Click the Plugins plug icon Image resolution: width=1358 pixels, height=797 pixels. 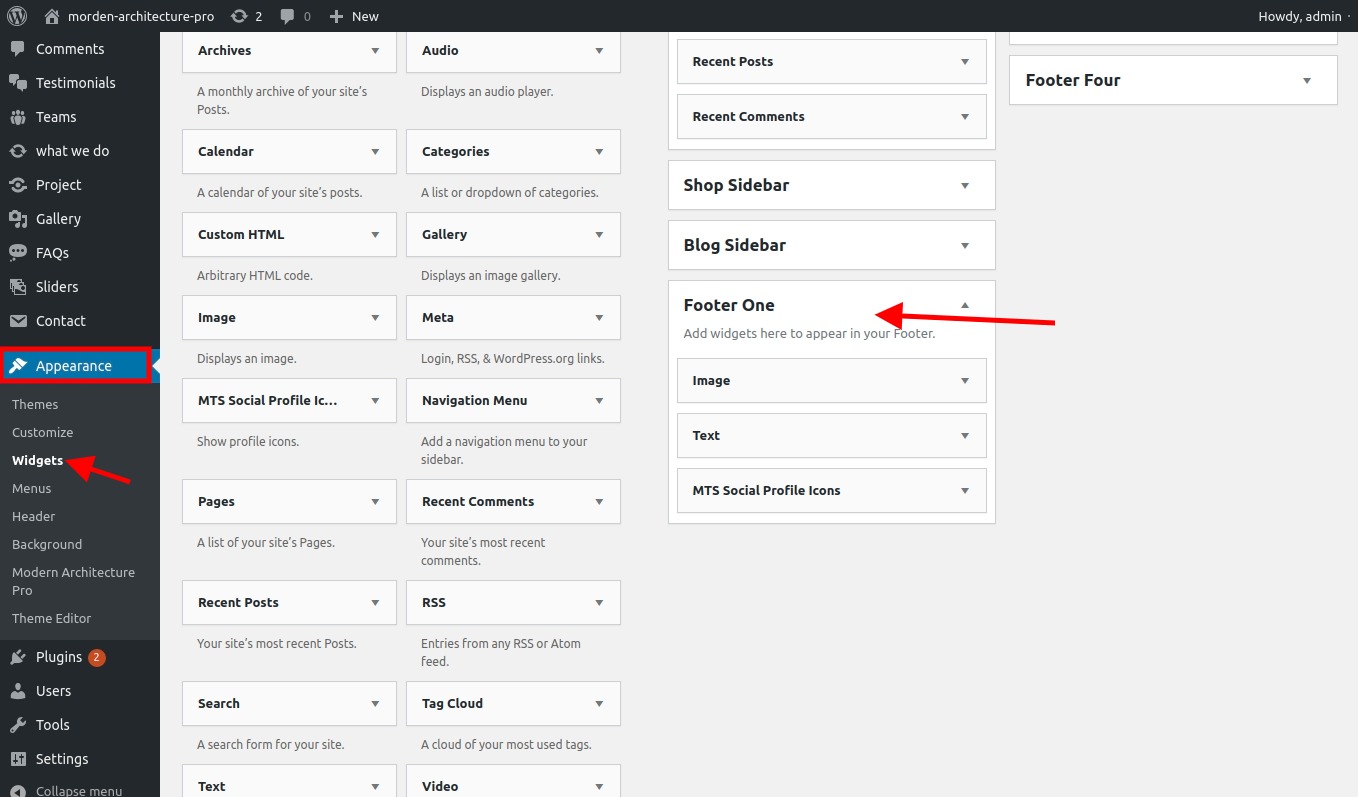pos(18,657)
